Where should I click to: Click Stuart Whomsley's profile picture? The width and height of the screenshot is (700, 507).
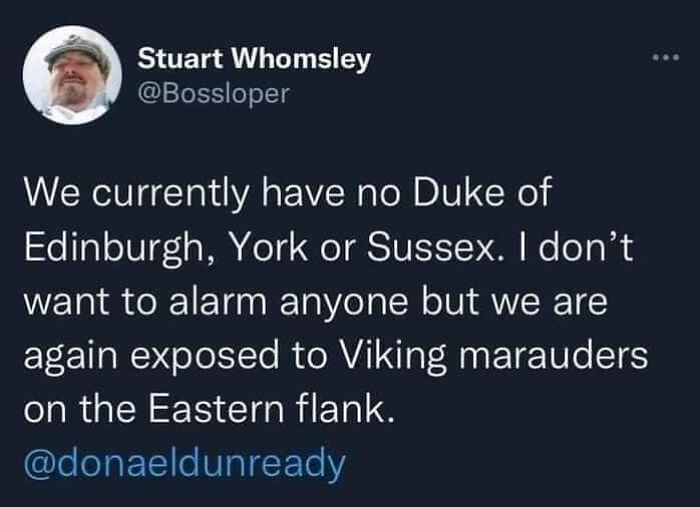pos(71,75)
